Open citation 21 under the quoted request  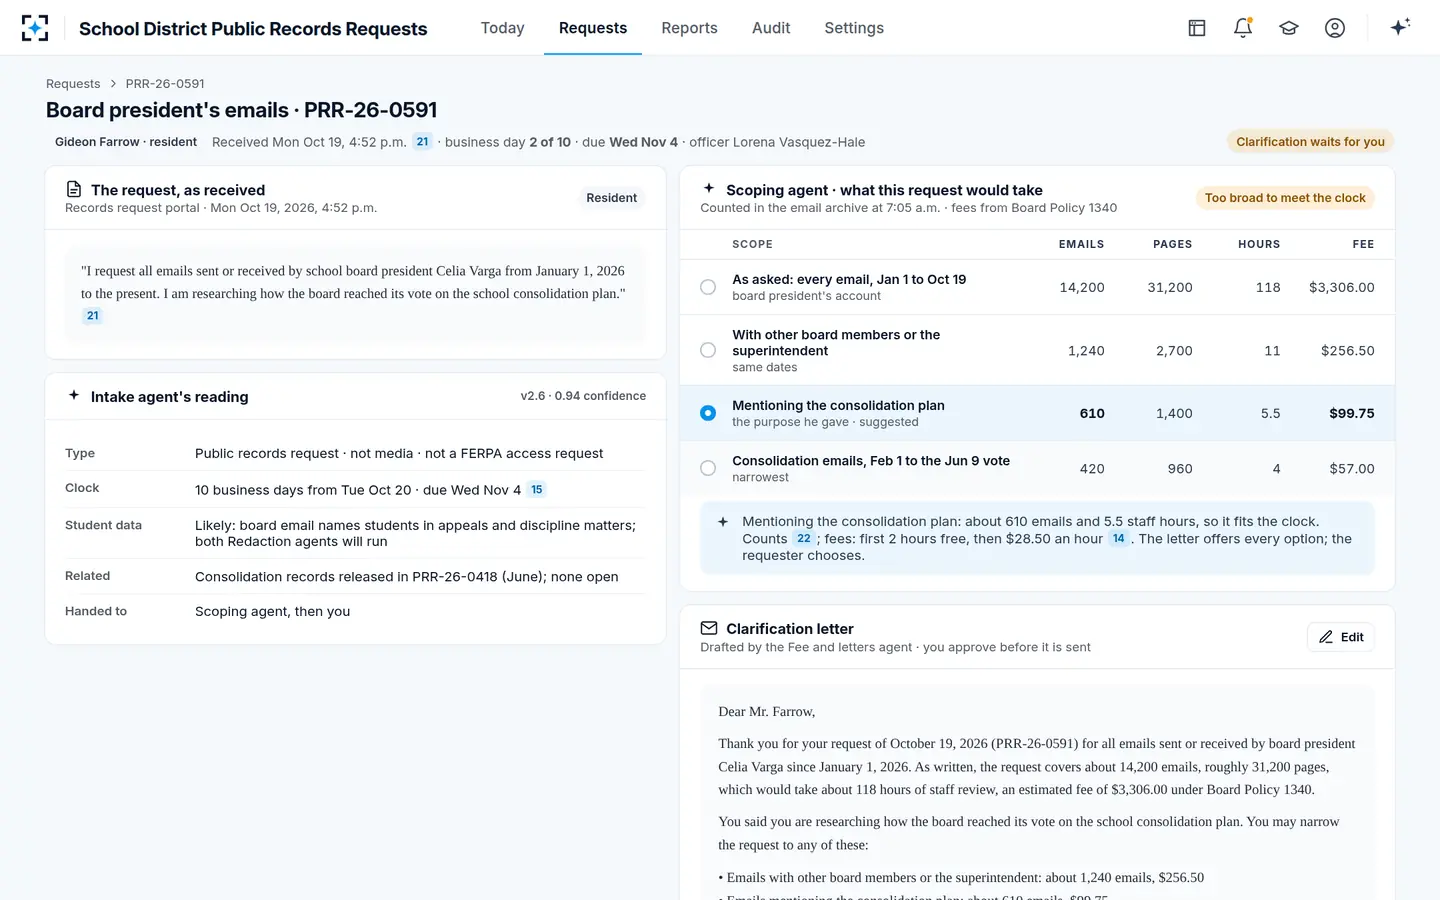(93, 316)
